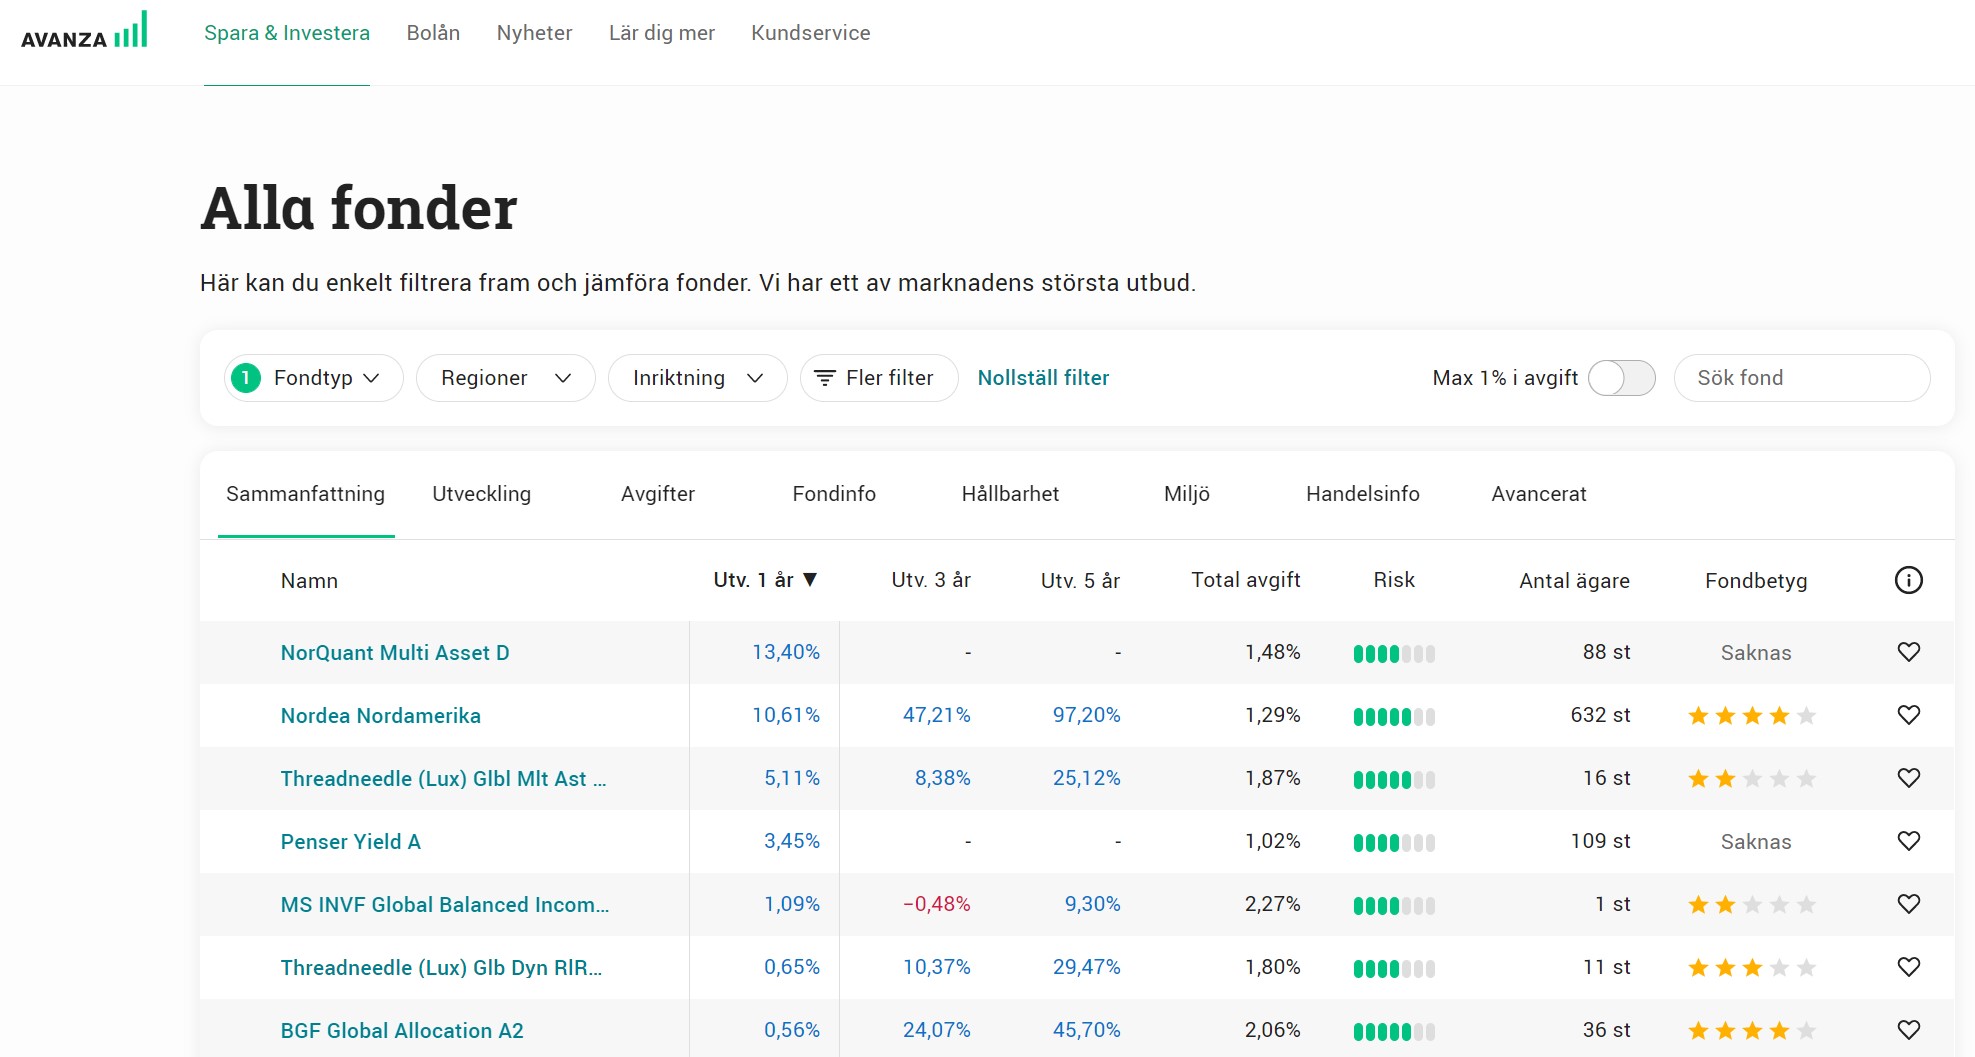This screenshot has width=1975, height=1057.
Task: Favorite BGF Global Allocation A2 heart icon
Action: pos(1908,1030)
